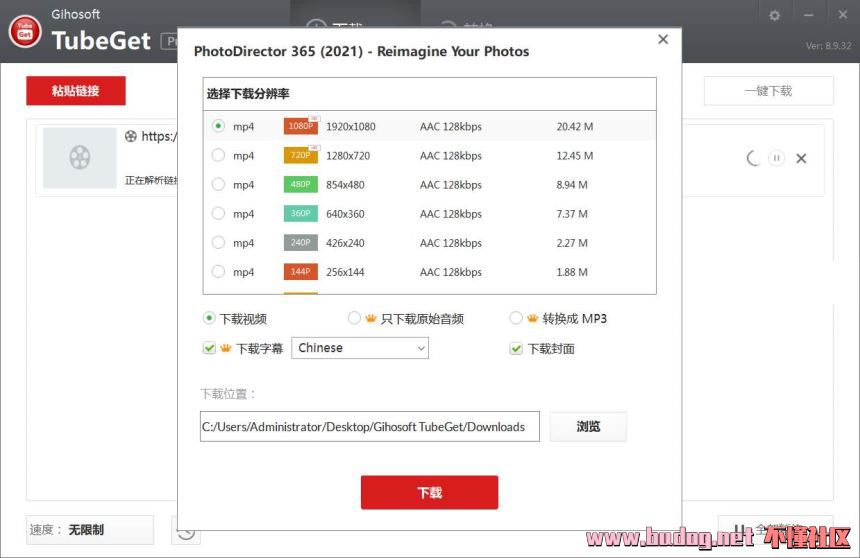Toggle the download subtitles checkbox
The height and width of the screenshot is (558, 860).
coord(209,348)
